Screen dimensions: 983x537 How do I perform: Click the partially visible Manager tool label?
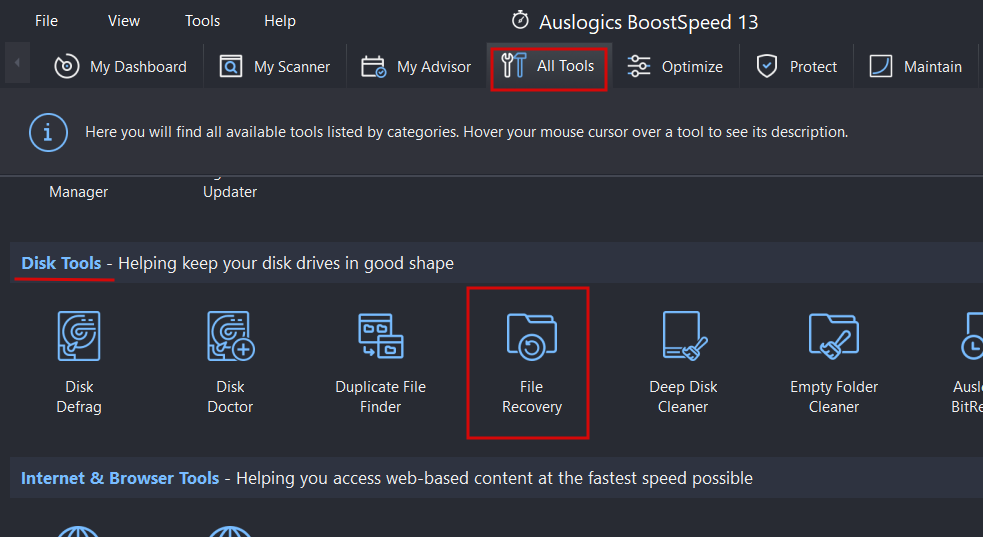point(78,192)
